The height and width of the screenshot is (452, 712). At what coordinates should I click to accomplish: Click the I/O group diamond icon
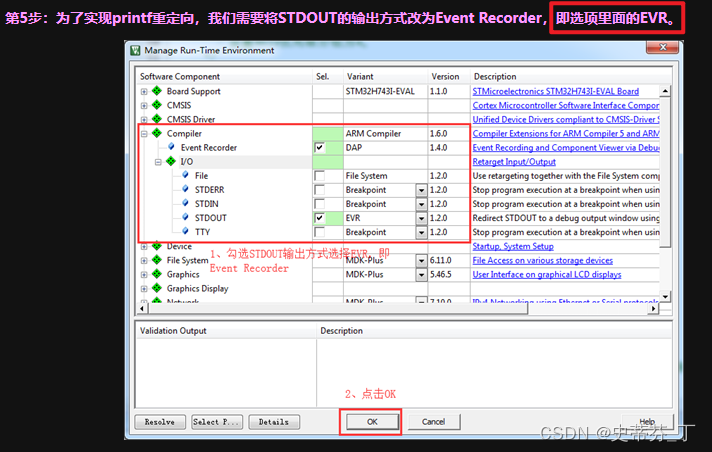(x=171, y=161)
